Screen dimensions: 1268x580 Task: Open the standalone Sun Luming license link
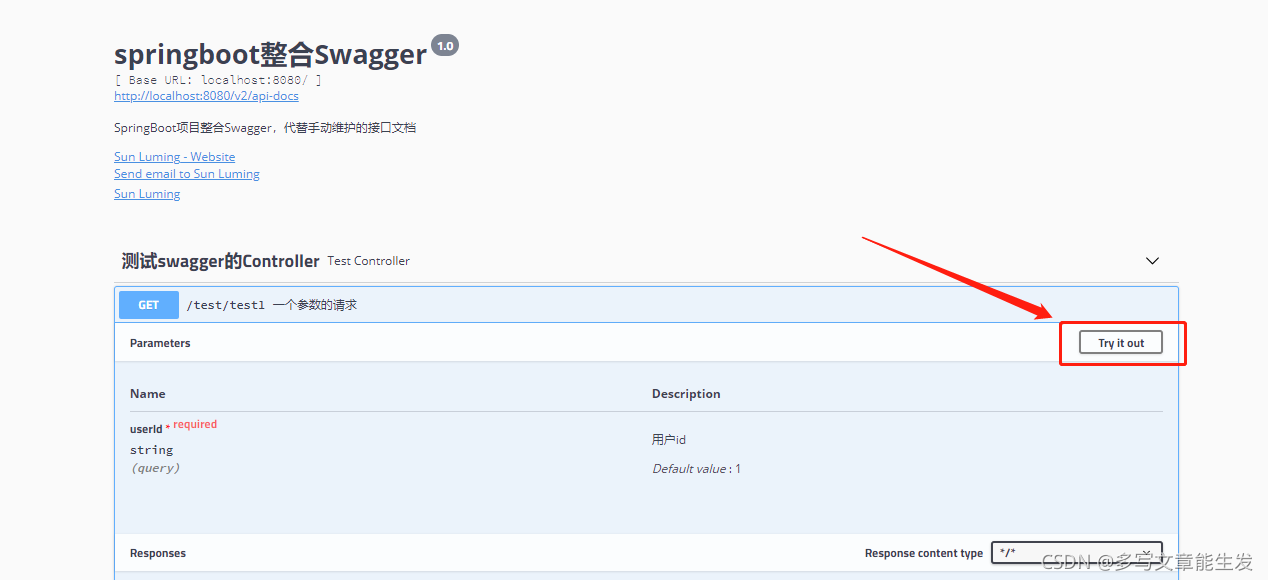point(147,194)
